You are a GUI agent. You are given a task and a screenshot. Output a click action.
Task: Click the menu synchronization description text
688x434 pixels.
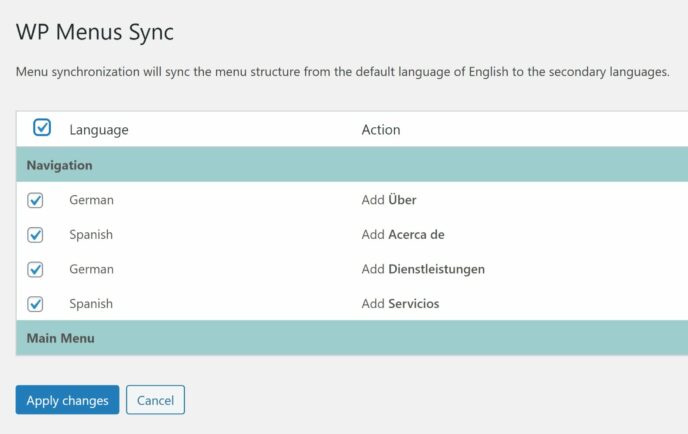click(343, 72)
